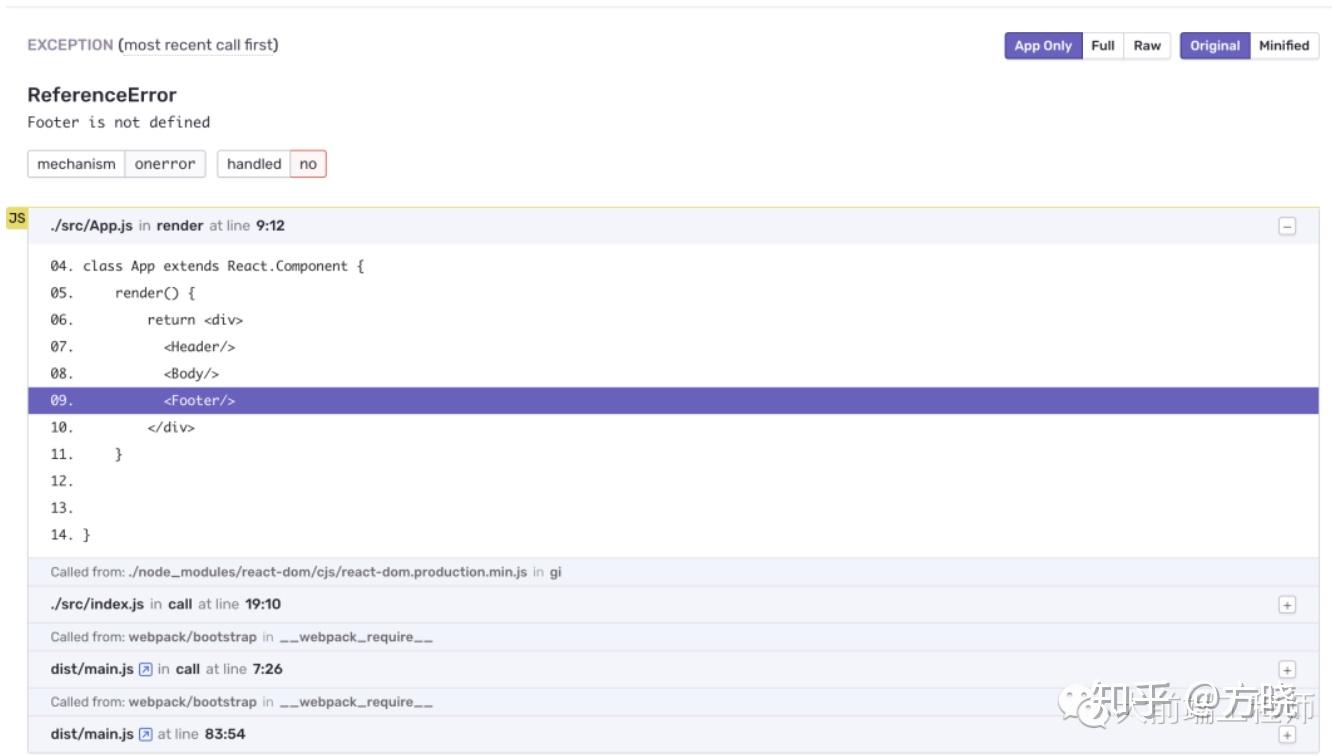
Task: Collapse the ./src/App.js stack frame
Action: 1288,226
